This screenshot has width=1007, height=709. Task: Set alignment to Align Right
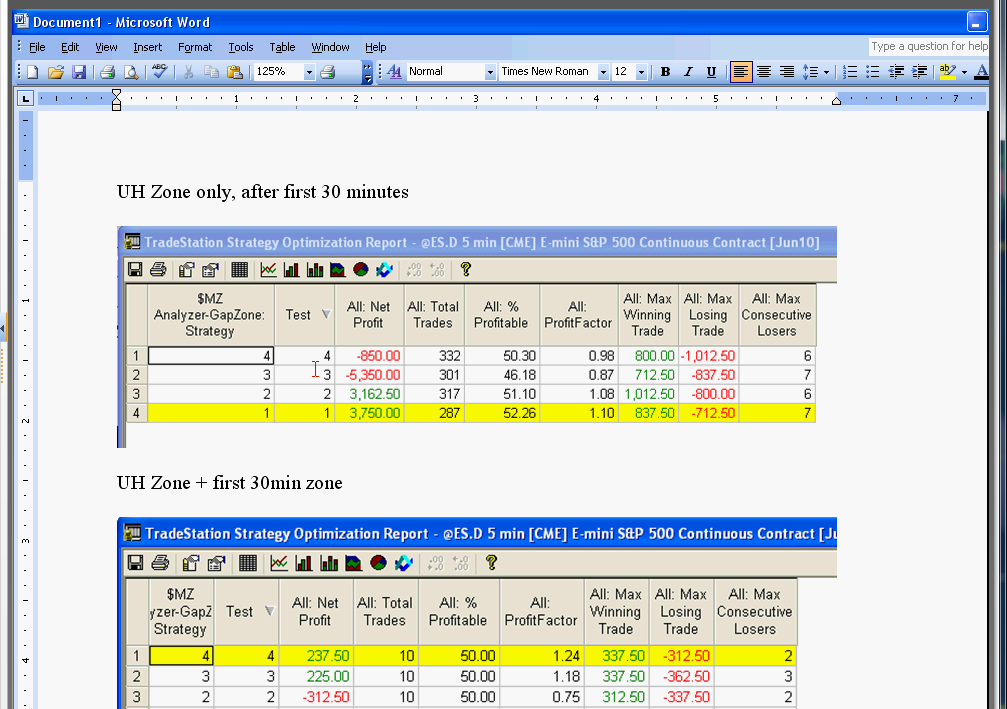point(787,72)
